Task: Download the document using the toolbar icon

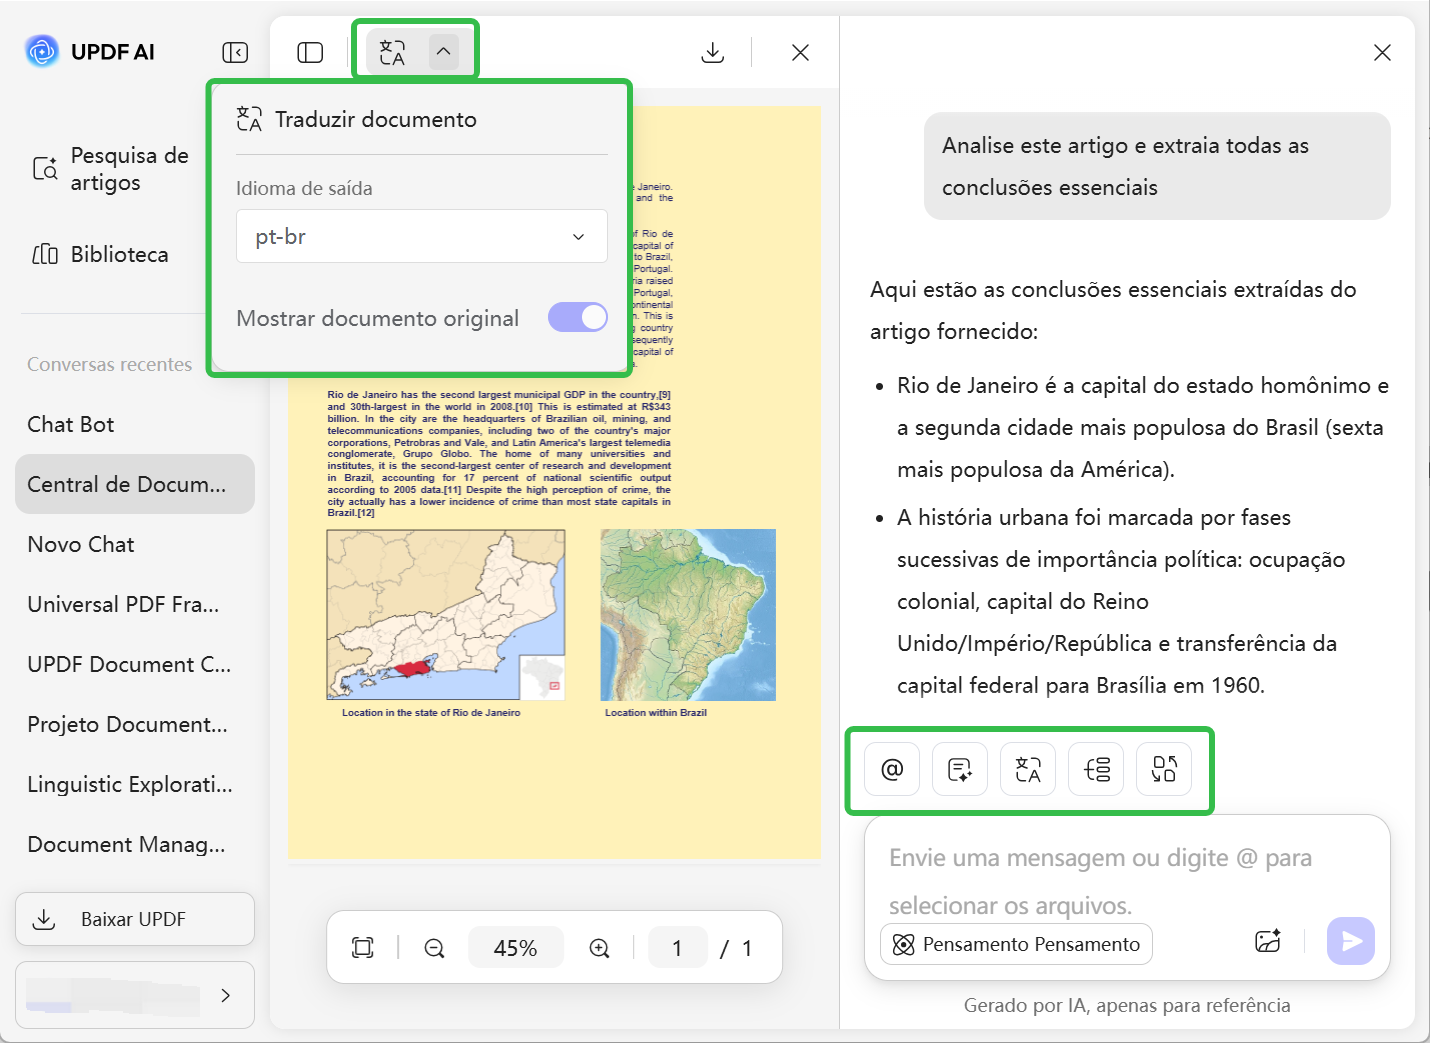Action: coord(713,52)
